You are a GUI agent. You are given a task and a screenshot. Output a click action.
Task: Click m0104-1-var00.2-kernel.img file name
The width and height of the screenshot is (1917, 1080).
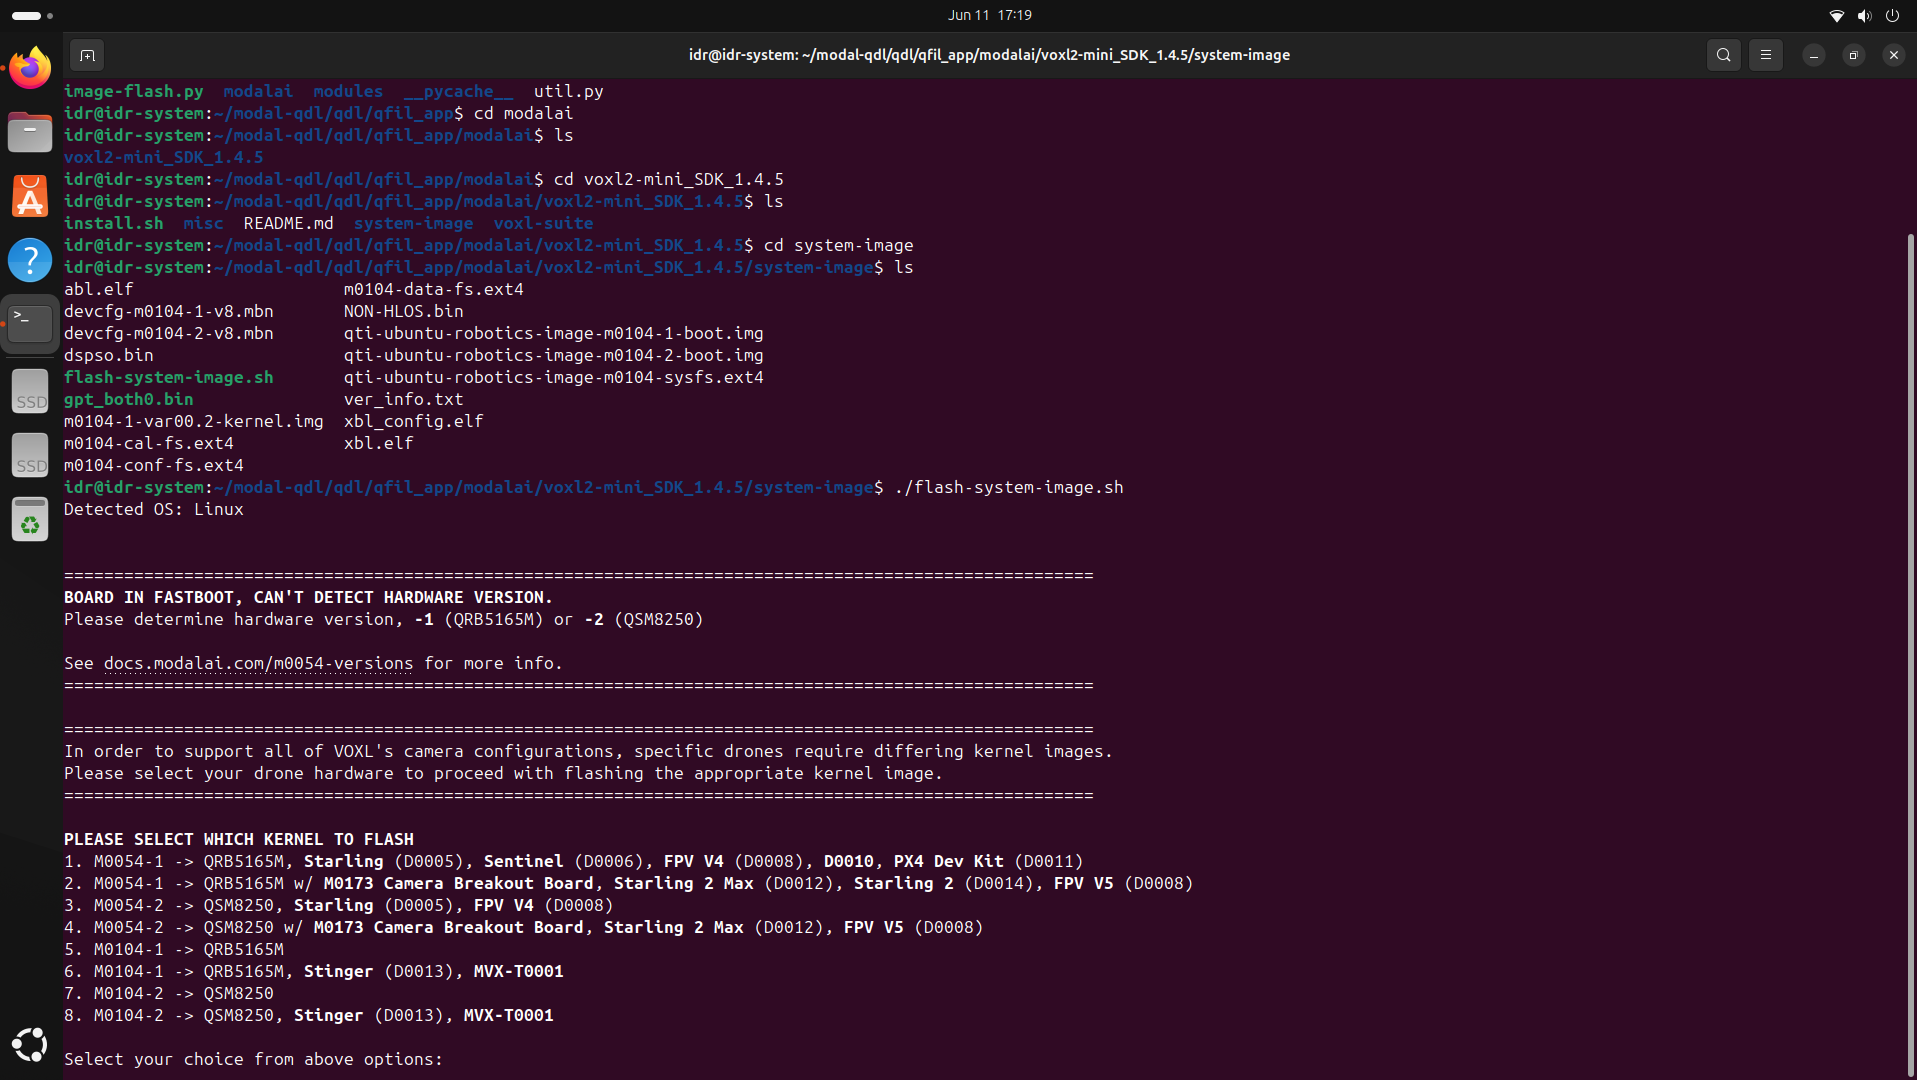click(x=193, y=421)
